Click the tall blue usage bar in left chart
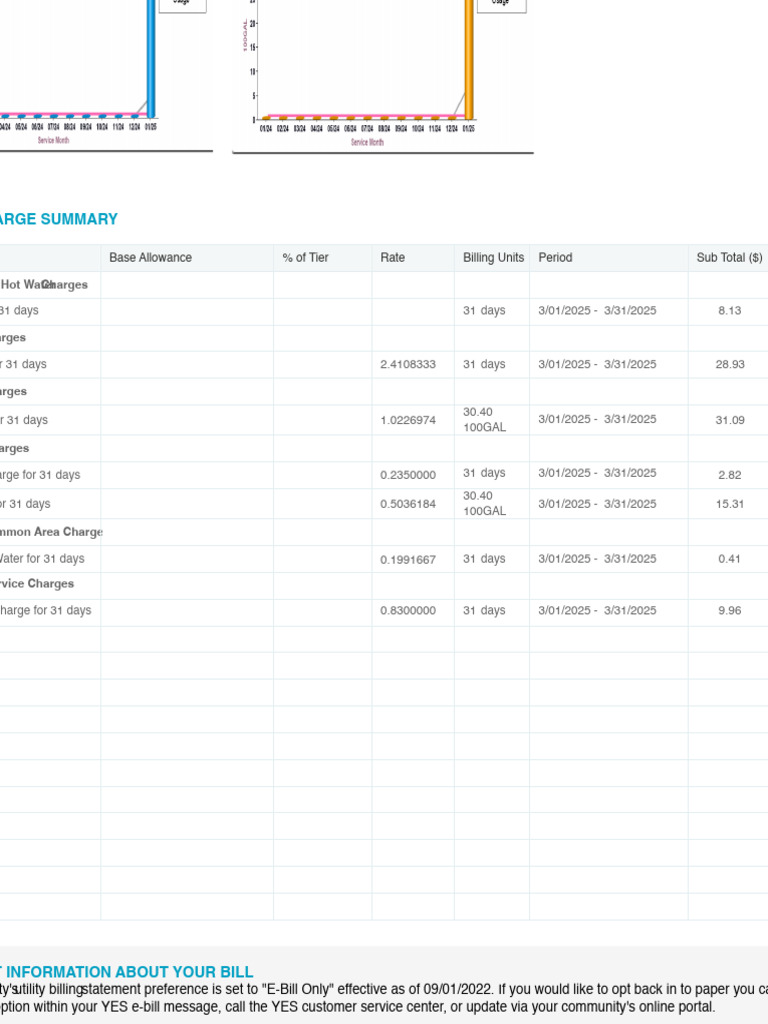 (x=151, y=59)
